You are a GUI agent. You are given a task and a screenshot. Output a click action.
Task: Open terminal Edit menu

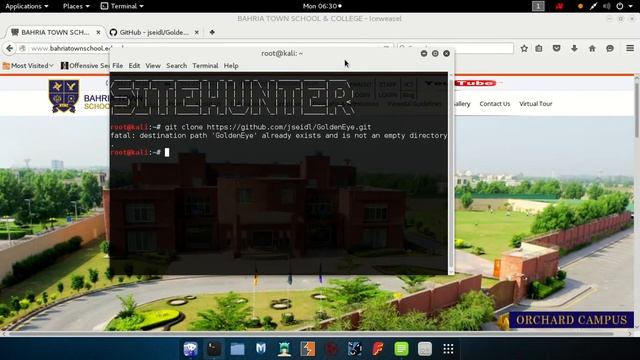coord(134,66)
